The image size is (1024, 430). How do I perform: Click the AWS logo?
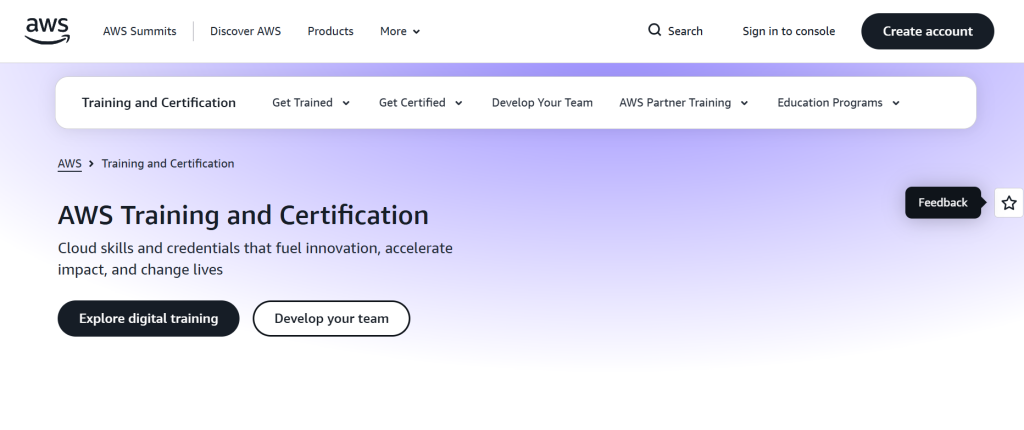(47, 31)
